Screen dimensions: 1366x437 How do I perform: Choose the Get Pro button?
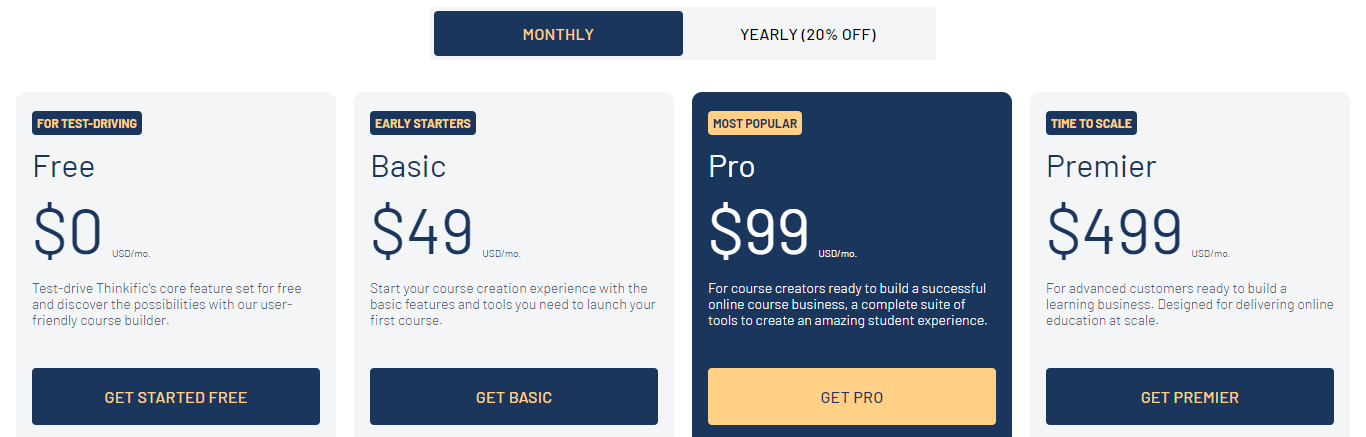(852, 397)
